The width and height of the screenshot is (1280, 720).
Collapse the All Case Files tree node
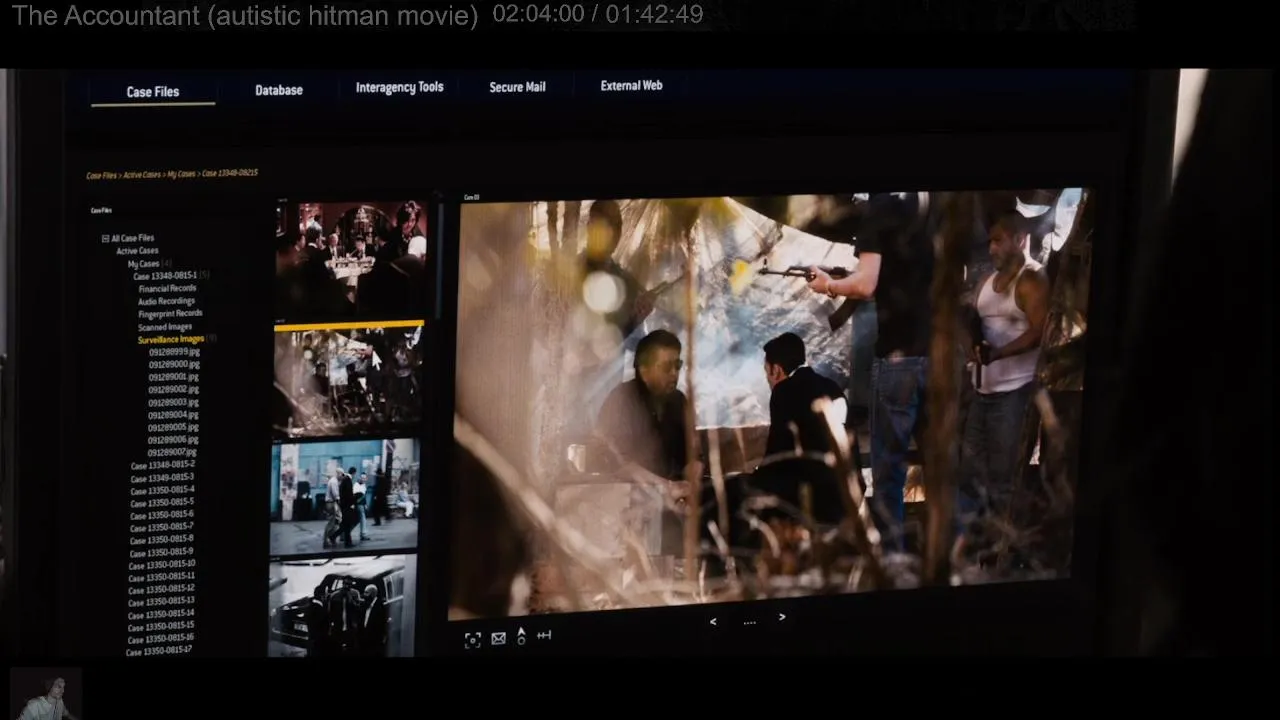tap(105, 238)
